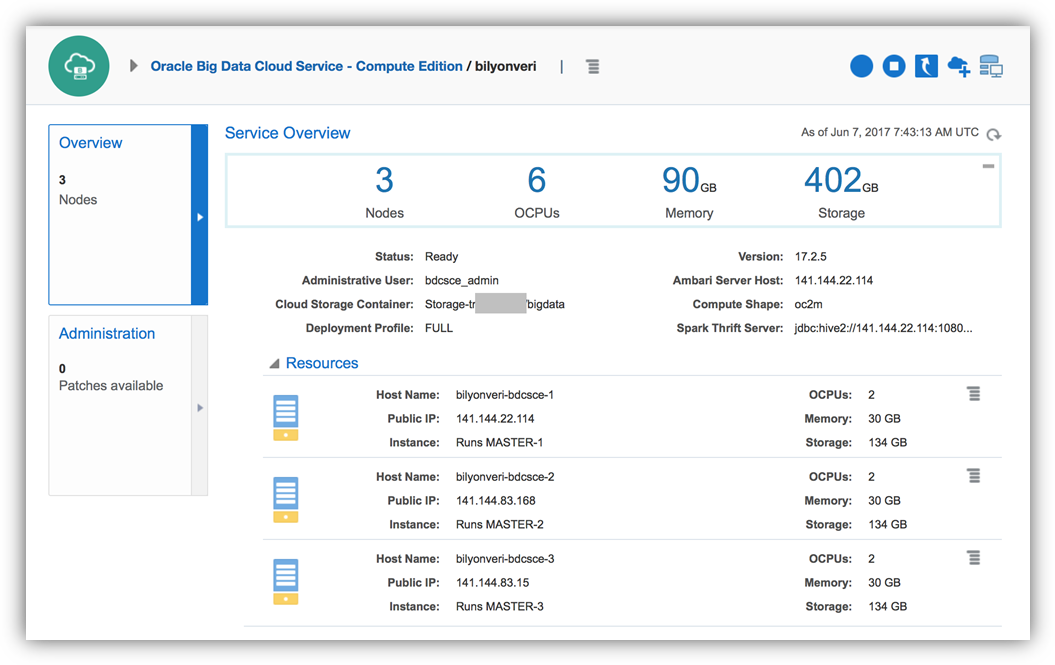
Task: Open actions menu for bilyonveri-bdcsce-1
Action: 974,394
